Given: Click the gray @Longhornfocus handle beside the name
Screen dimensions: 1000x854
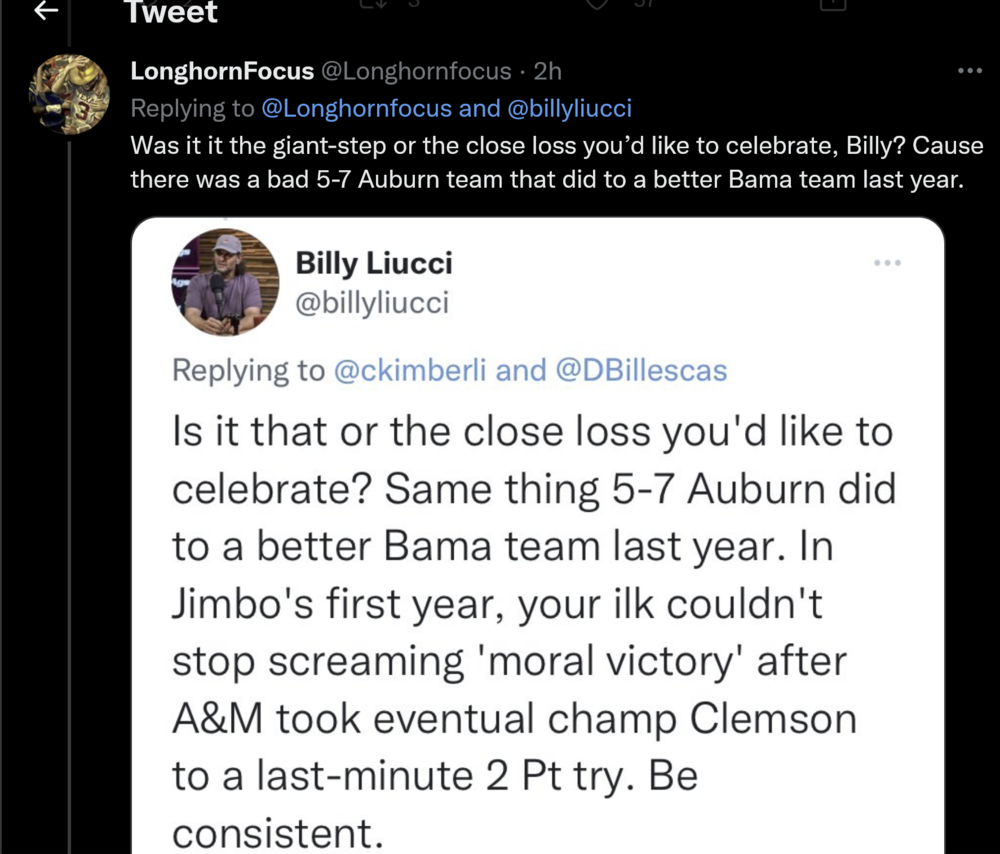Looking at the screenshot, I should [x=414, y=71].
